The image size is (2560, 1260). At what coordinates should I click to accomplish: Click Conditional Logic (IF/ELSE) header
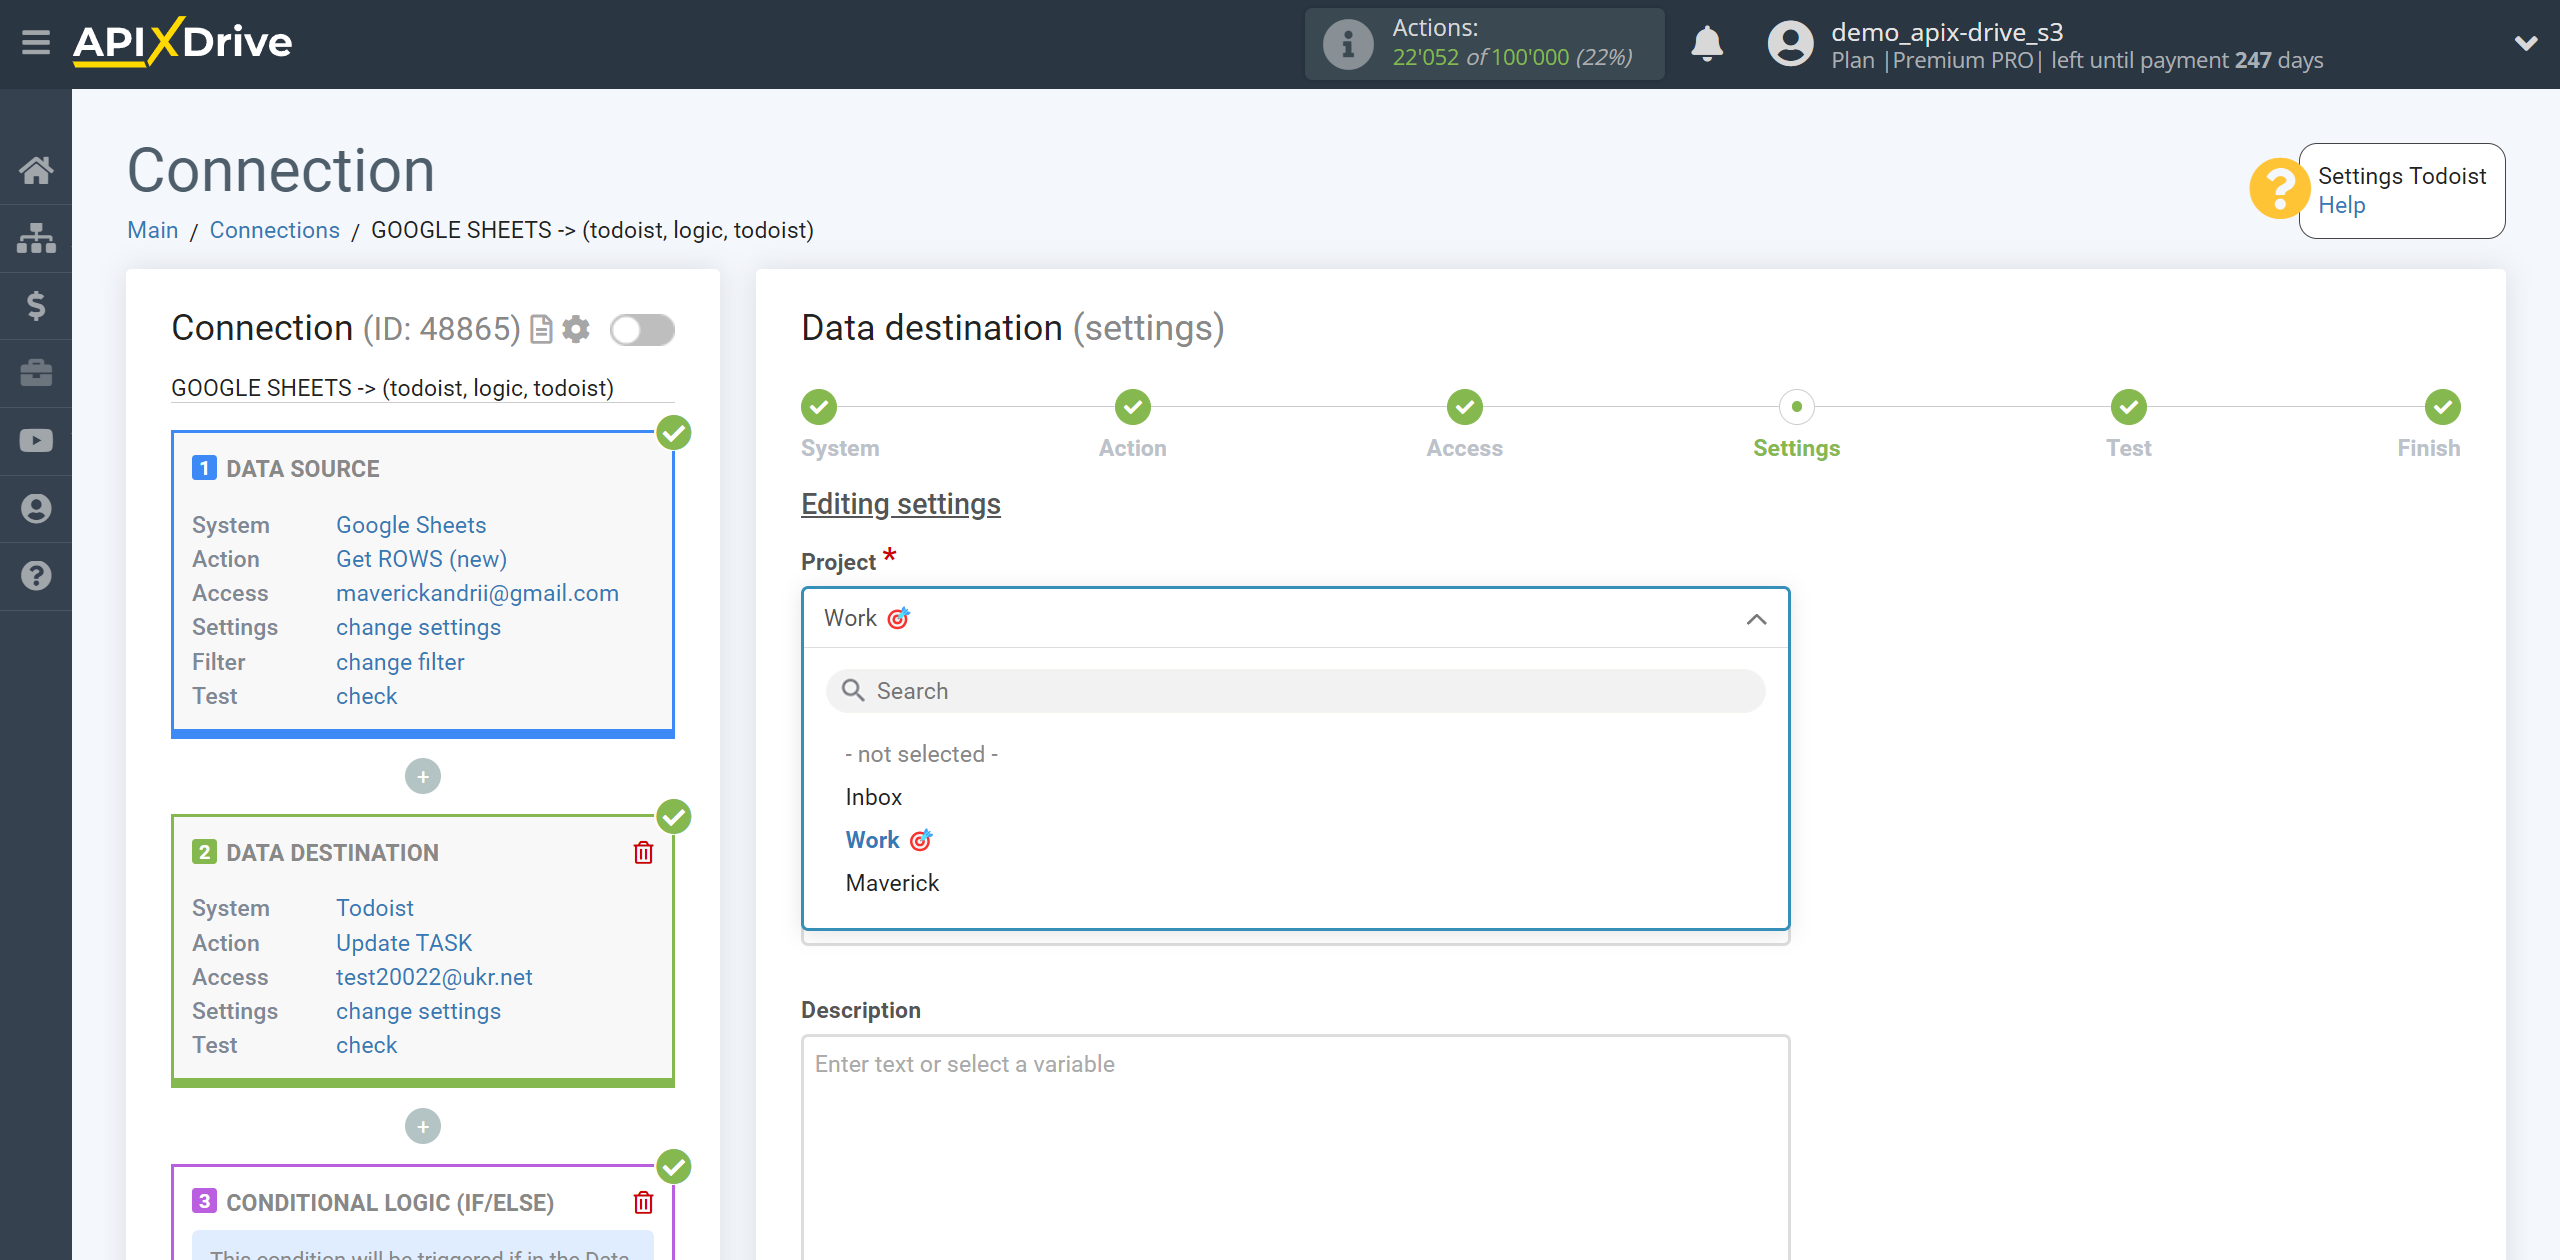coord(390,1203)
